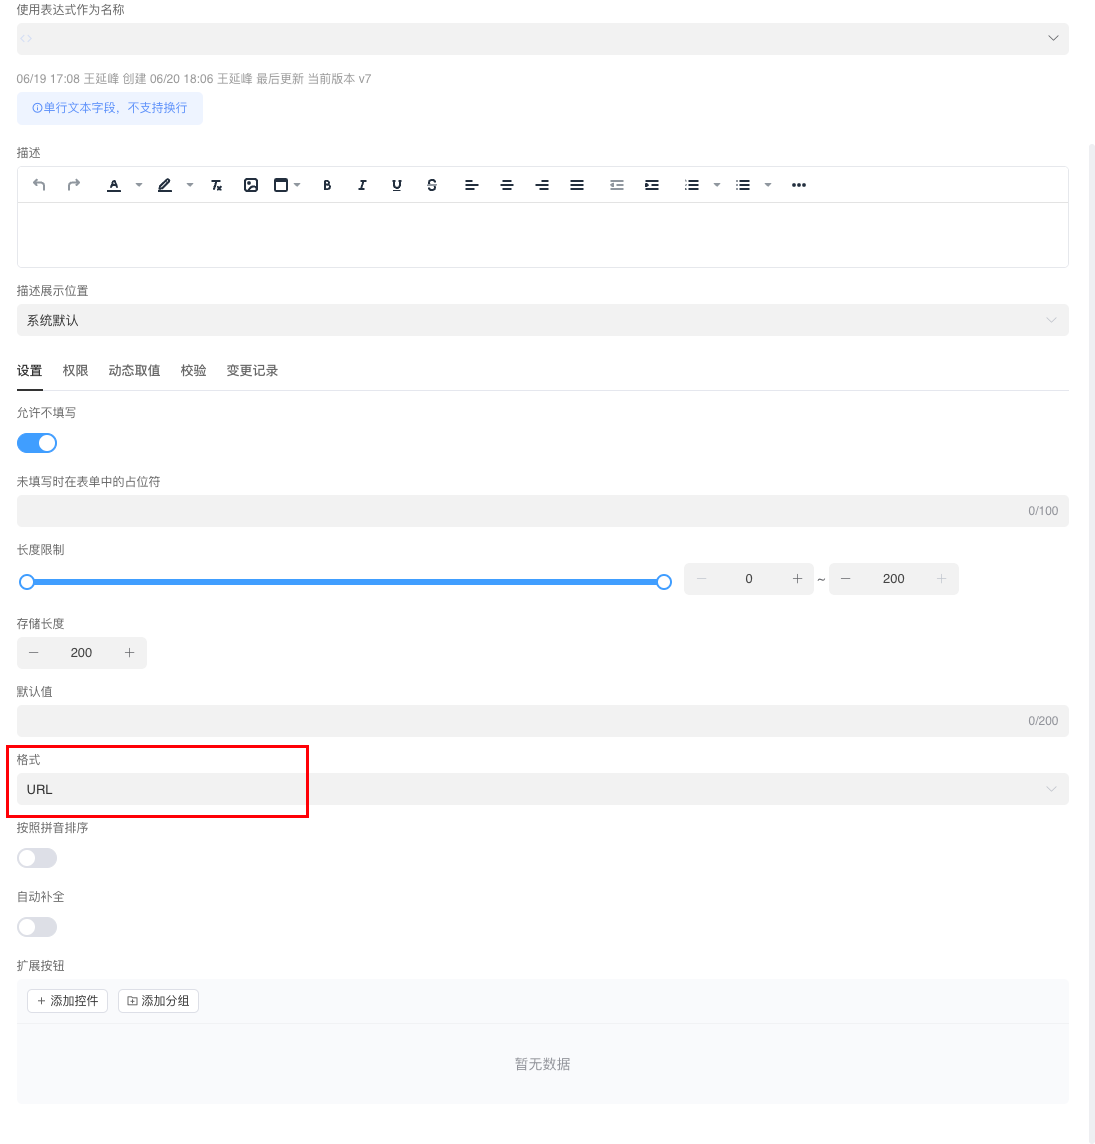Open the 变更记录 tab
The height and width of the screenshot is (1144, 1095).
point(252,370)
